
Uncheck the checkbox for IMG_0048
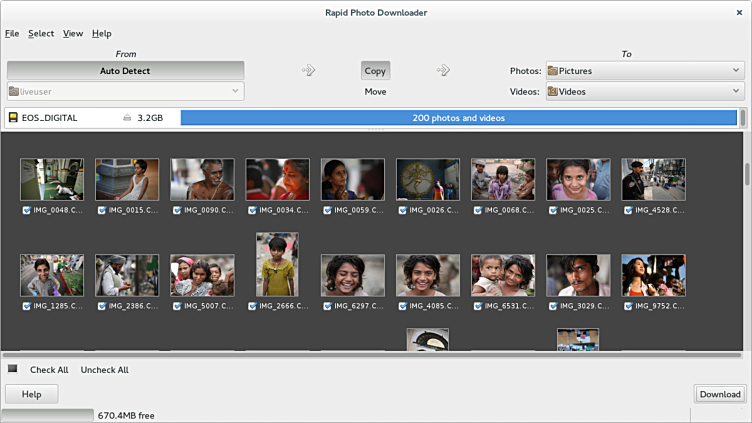click(26, 210)
